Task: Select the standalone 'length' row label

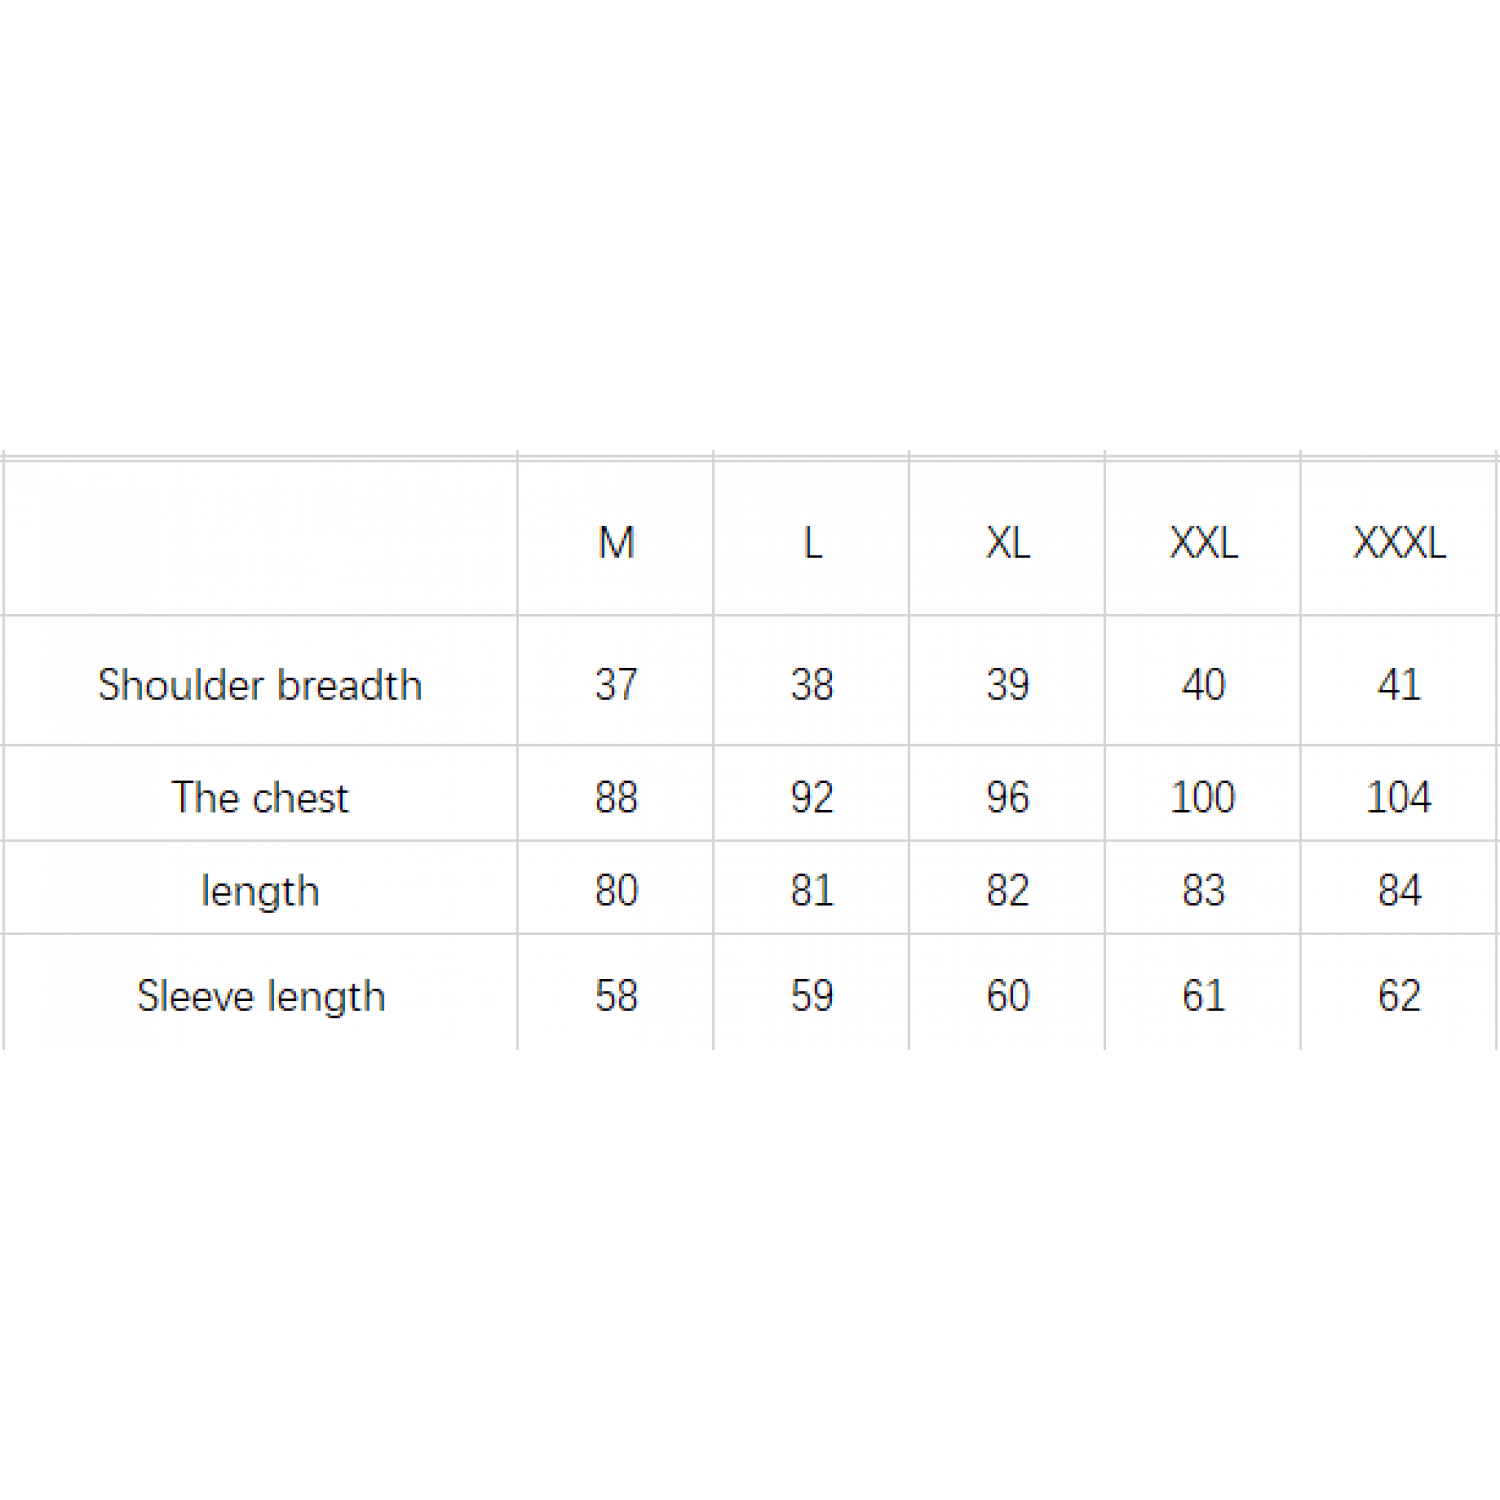Action: pyautogui.click(x=260, y=891)
